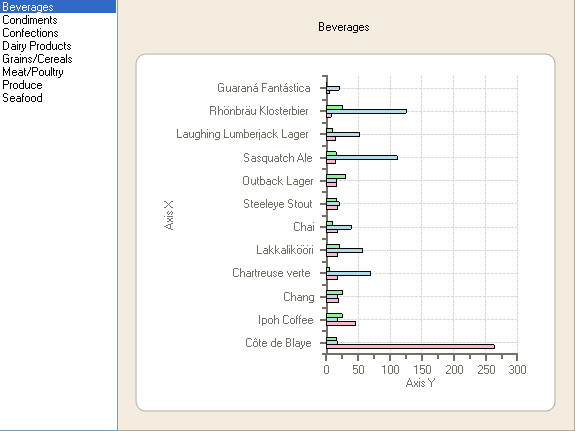575x431 pixels.
Task: Click the blue Rhönbräu Klosterbier bar
Action: coord(366,111)
